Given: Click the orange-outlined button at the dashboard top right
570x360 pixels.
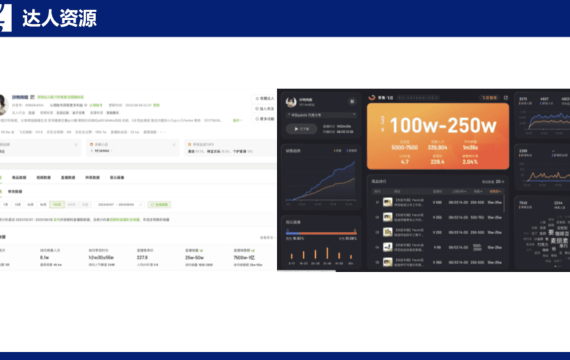Looking at the screenshot, I should pos(489,98).
